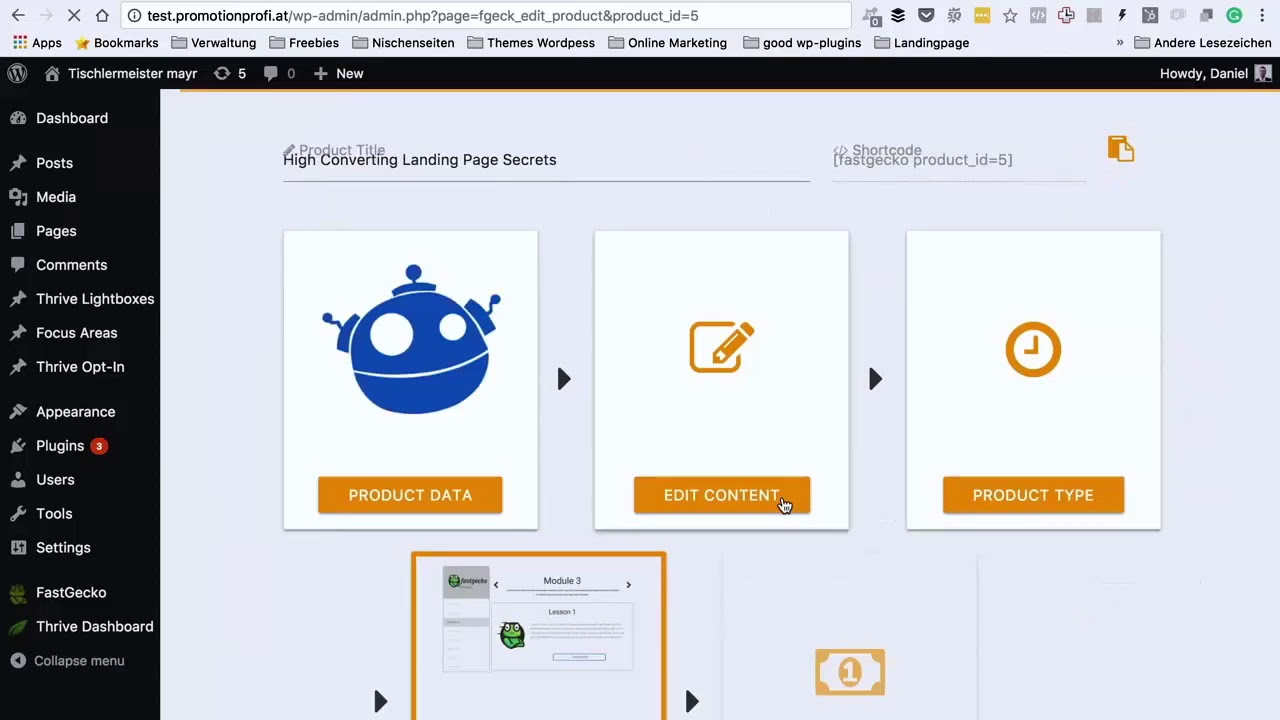Open the Chrome three-dot menu
This screenshot has width=1280, height=720.
[1262, 15]
